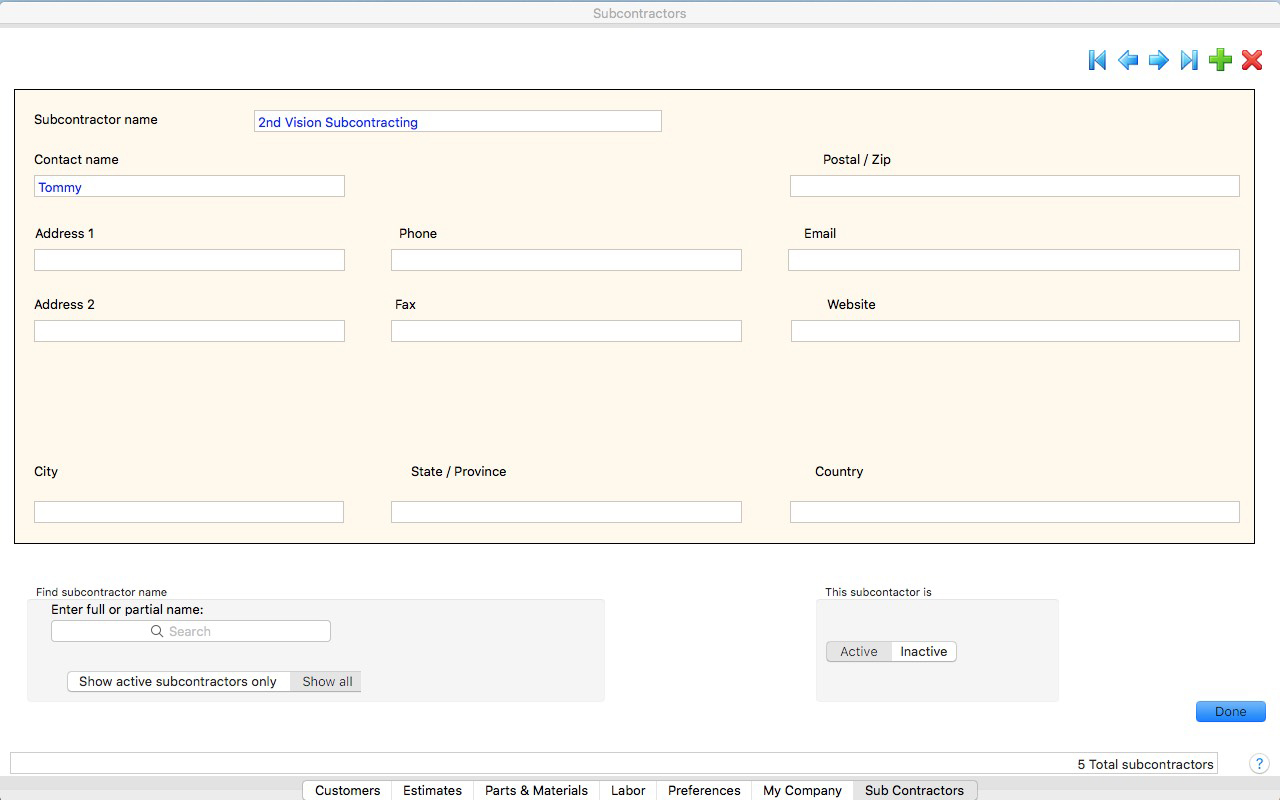The height and width of the screenshot is (800, 1280).
Task: Set subcontractor status to Inactive
Action: pyautogui.click(x=923, y=652)
